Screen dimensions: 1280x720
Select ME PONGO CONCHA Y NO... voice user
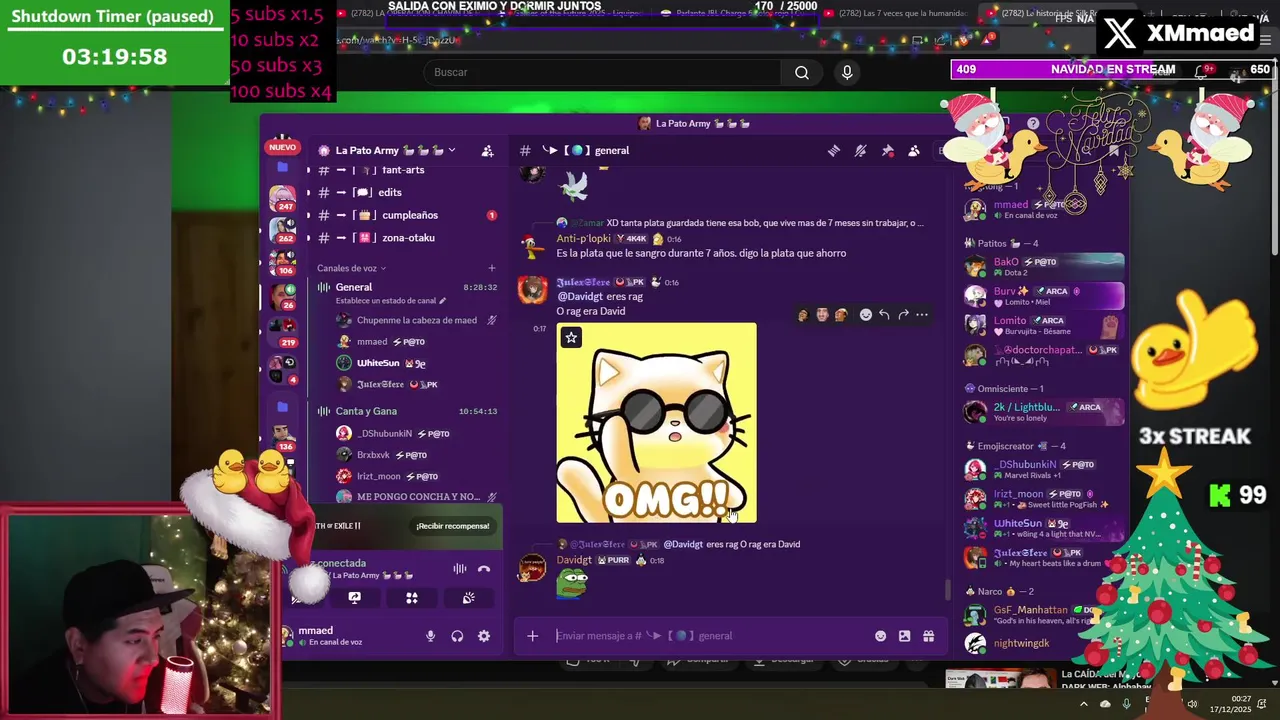coord(417,497)
